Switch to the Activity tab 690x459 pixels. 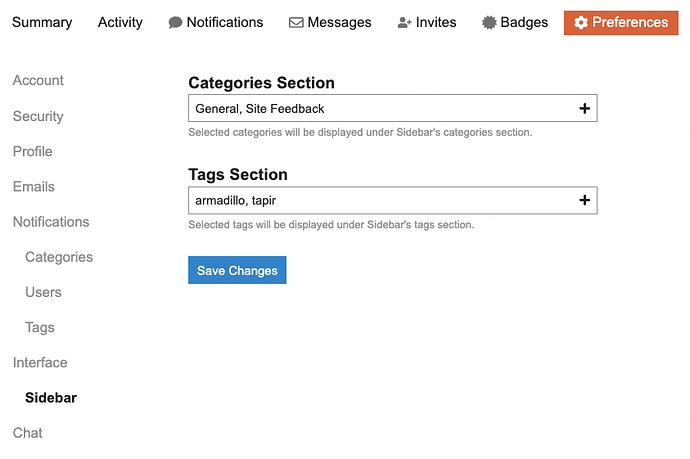tap(120, 22)
